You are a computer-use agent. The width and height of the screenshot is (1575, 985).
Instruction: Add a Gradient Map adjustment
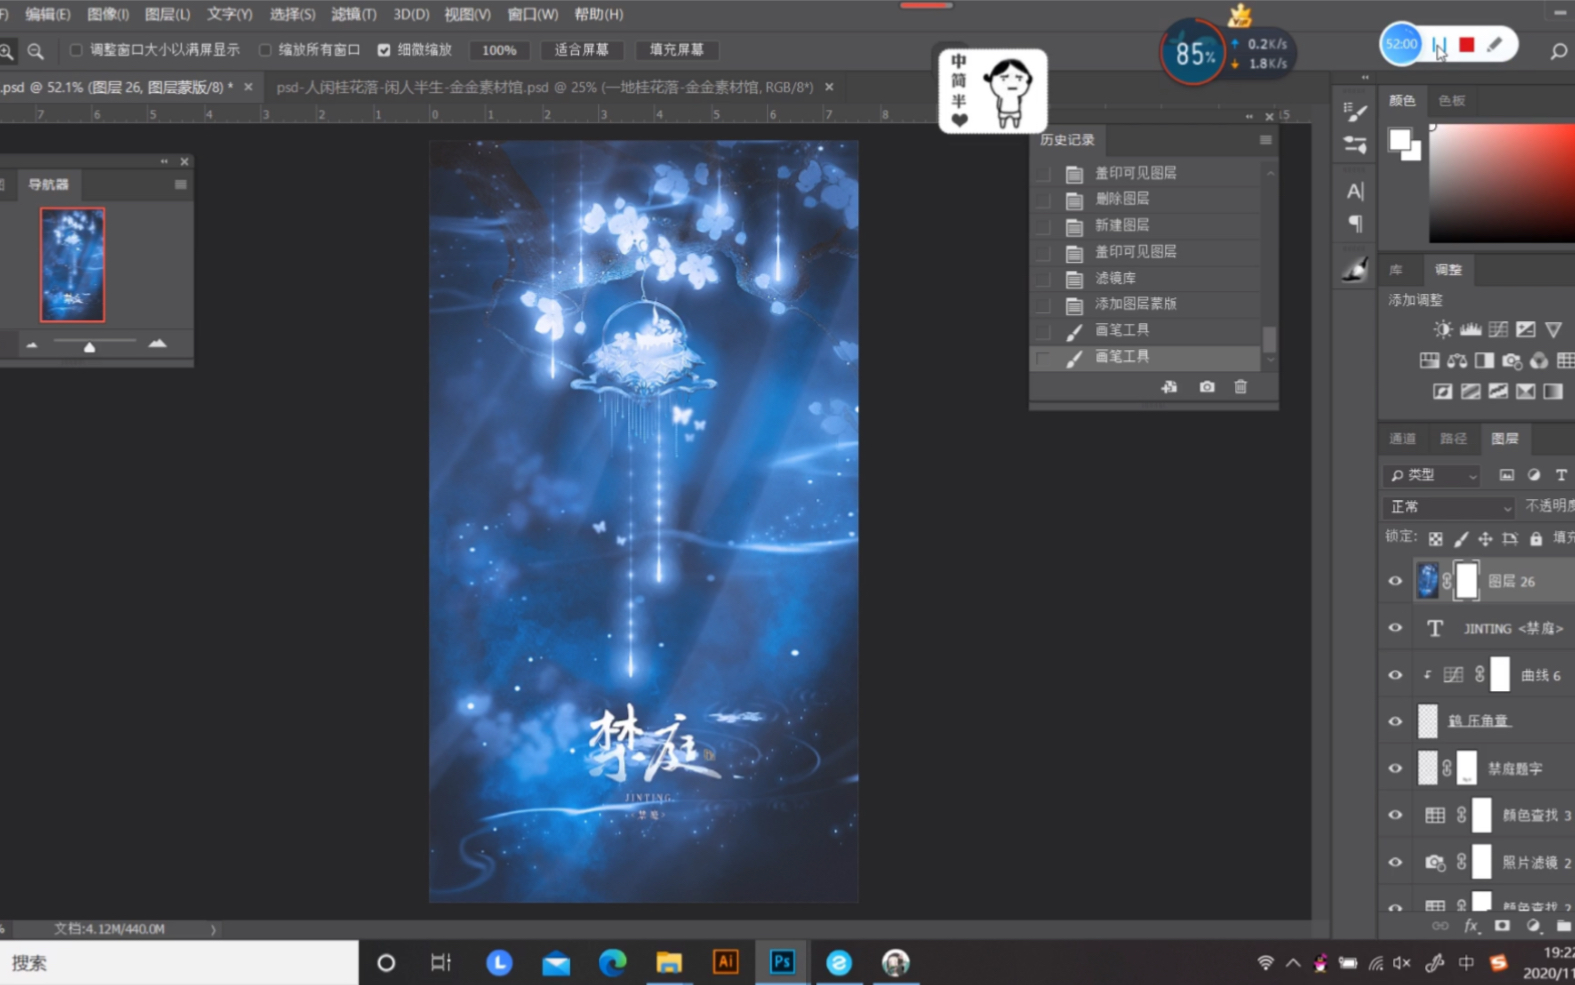coord(1553,391)
